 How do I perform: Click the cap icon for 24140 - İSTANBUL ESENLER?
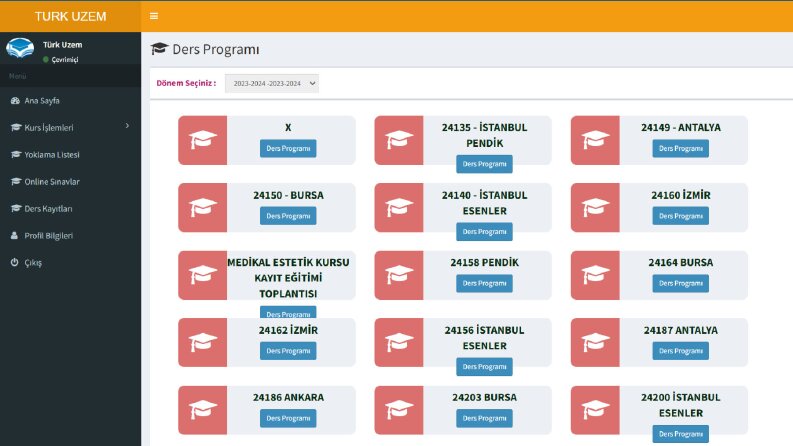[x=399, y=207]
